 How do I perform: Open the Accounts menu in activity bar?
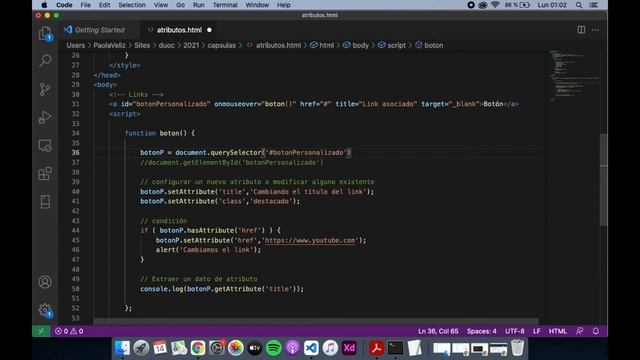[45, 282]
